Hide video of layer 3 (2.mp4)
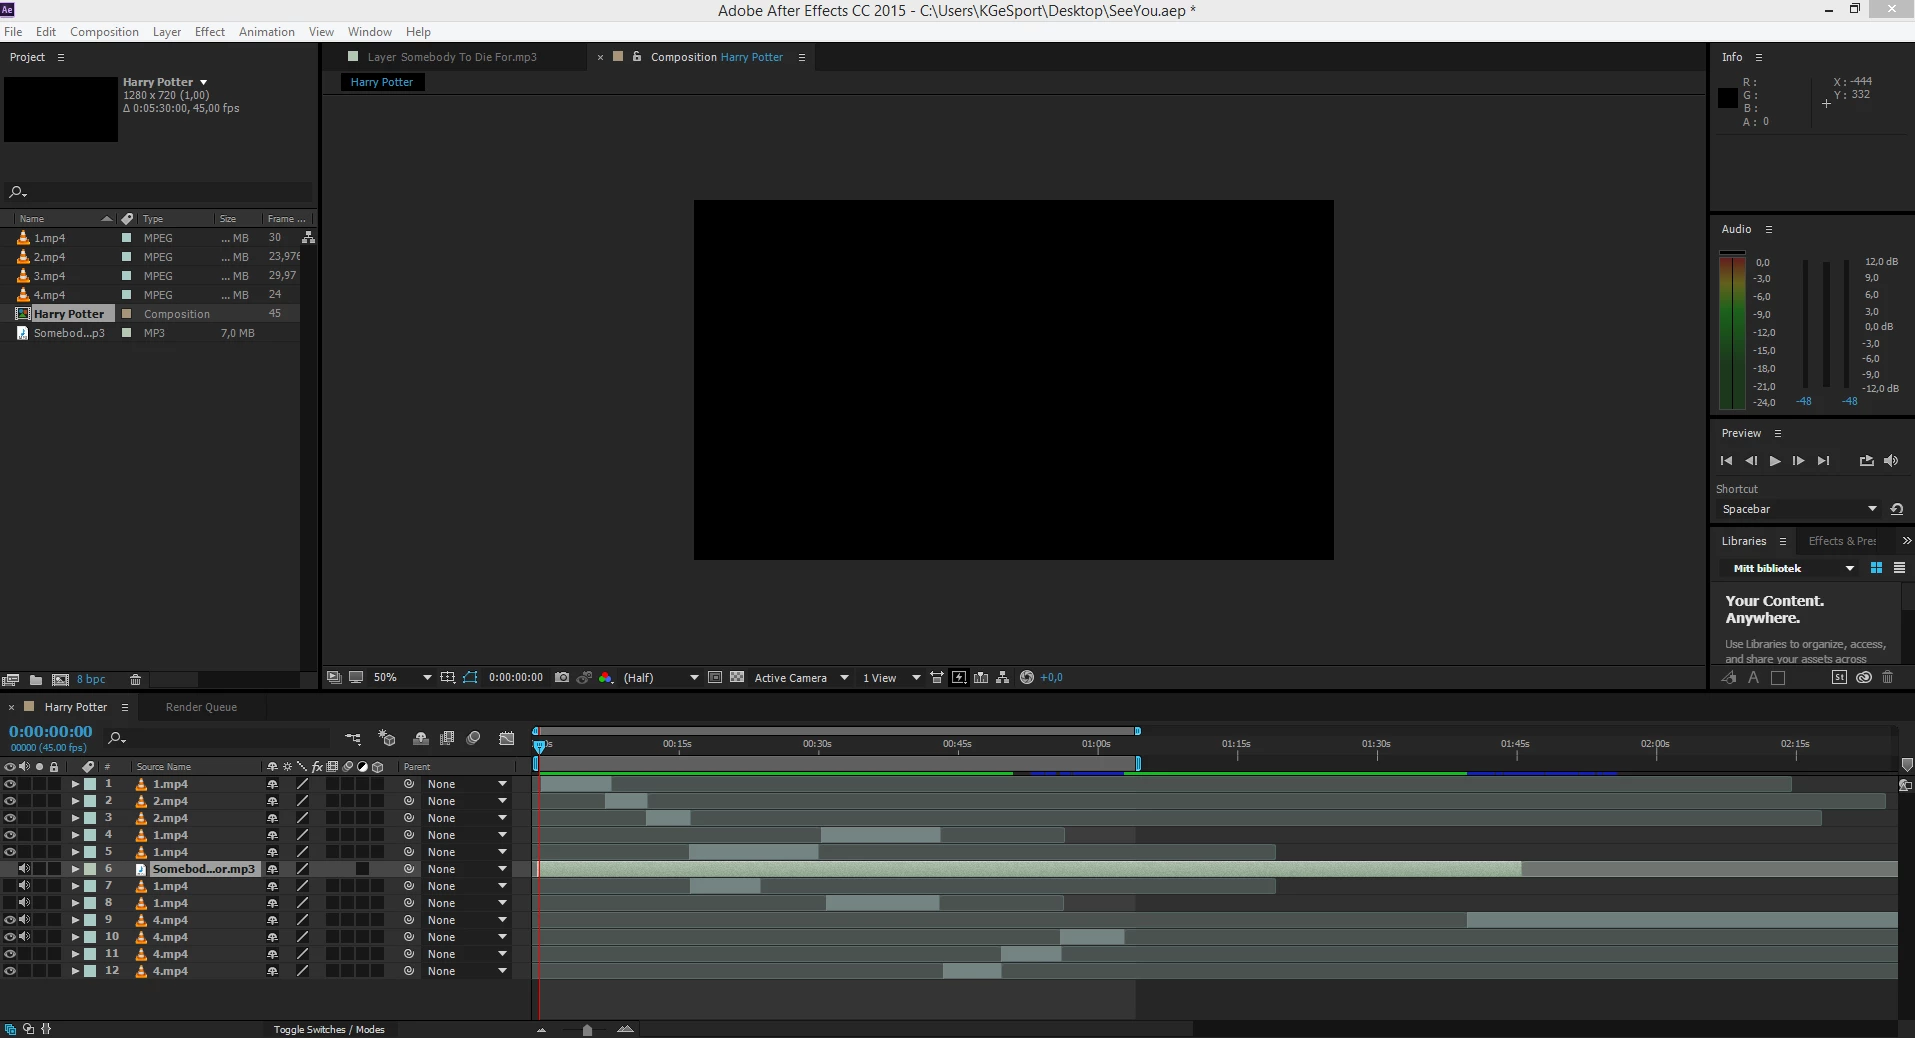 pyautogui.click(x=10, y=818)
